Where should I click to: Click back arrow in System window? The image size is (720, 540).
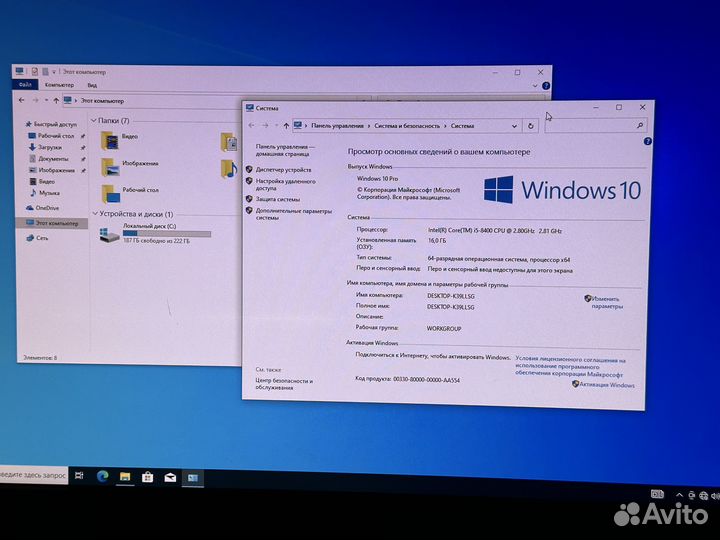[x=251, y=125]
